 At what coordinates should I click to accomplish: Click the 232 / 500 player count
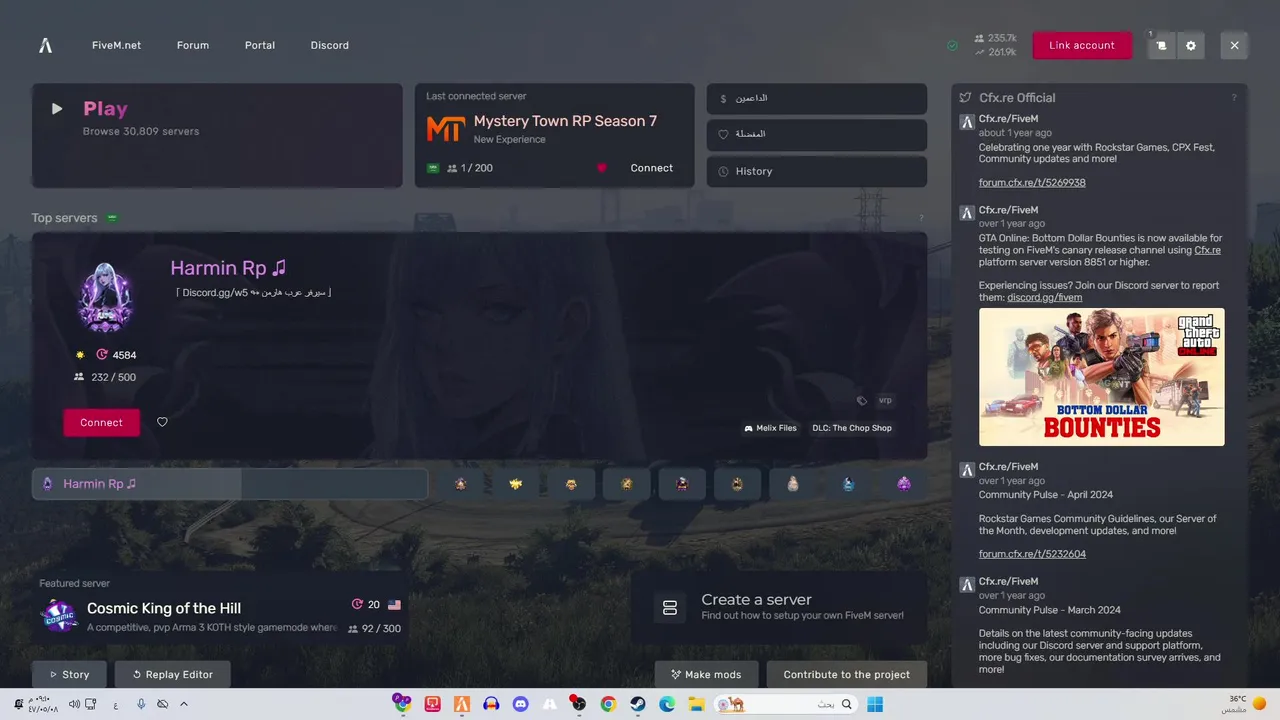point(105,377)
